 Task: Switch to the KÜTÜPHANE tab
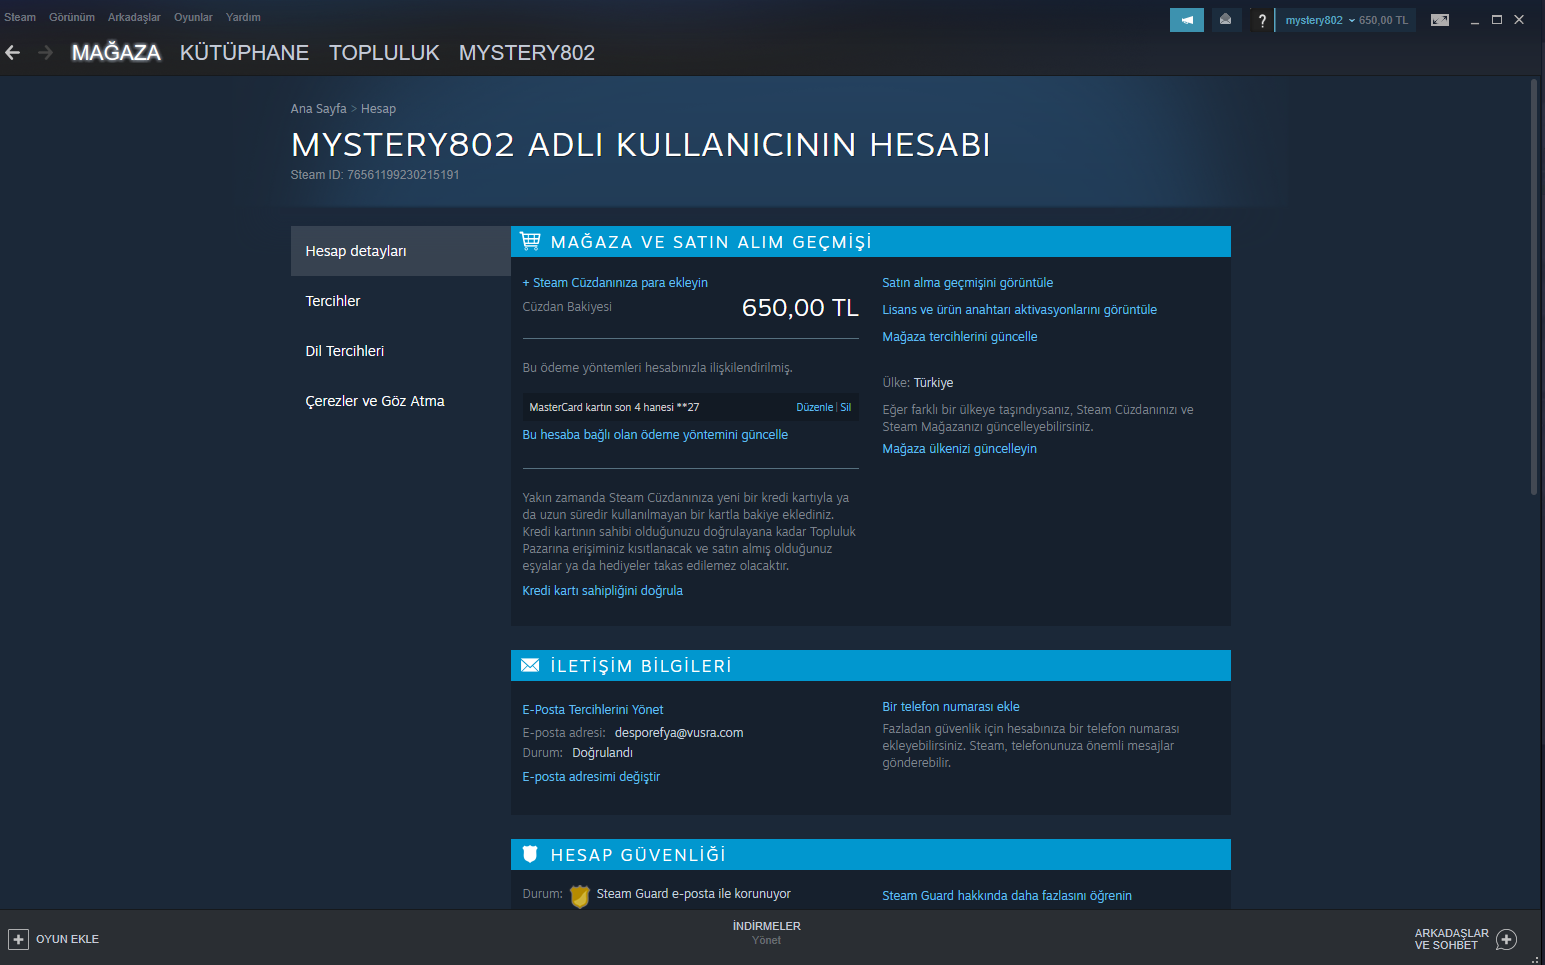(244, 52)
